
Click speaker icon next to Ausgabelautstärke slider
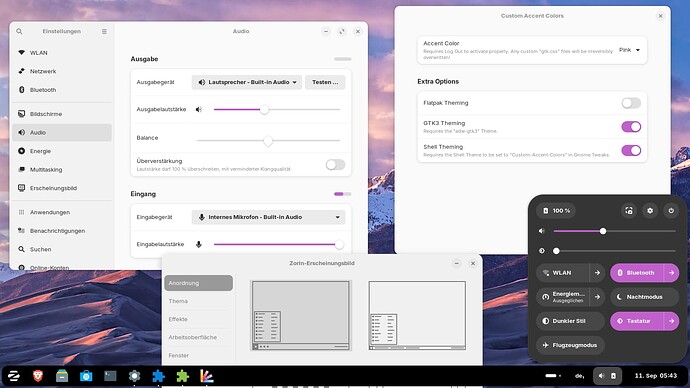[199, 110]
